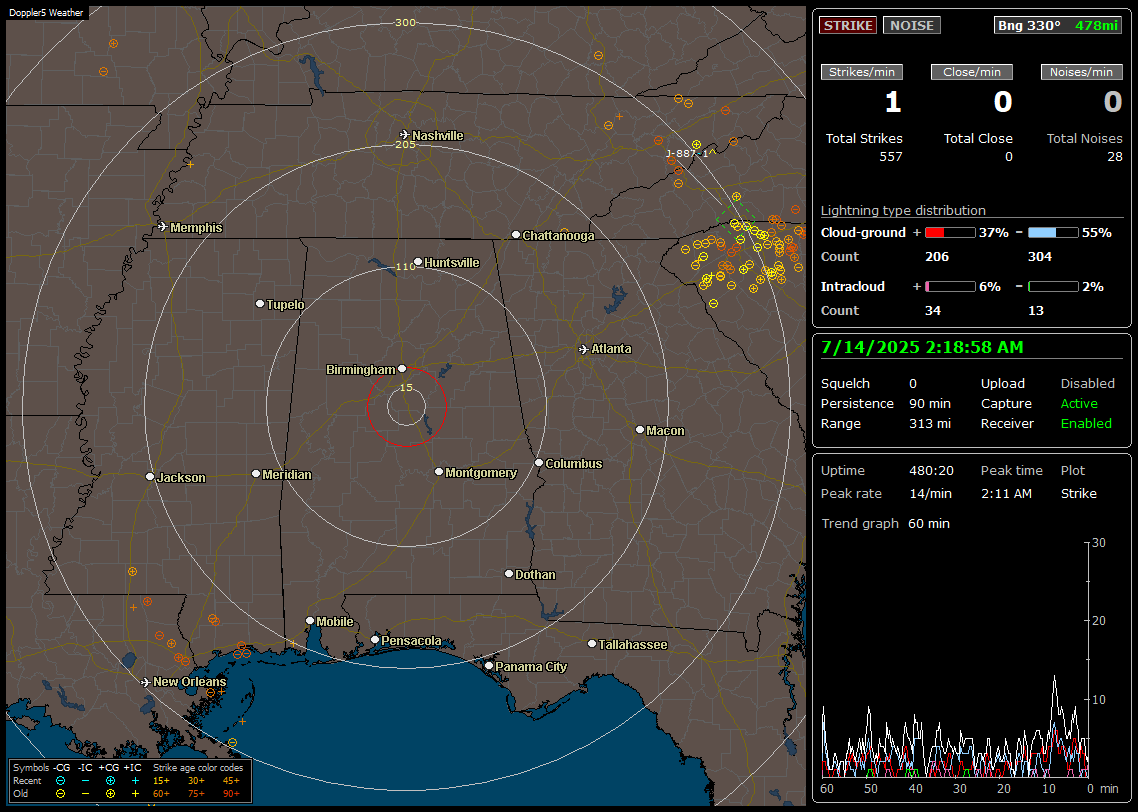
Task: Click the Jackson city dot marker
Action: click(x=150, y=477)
